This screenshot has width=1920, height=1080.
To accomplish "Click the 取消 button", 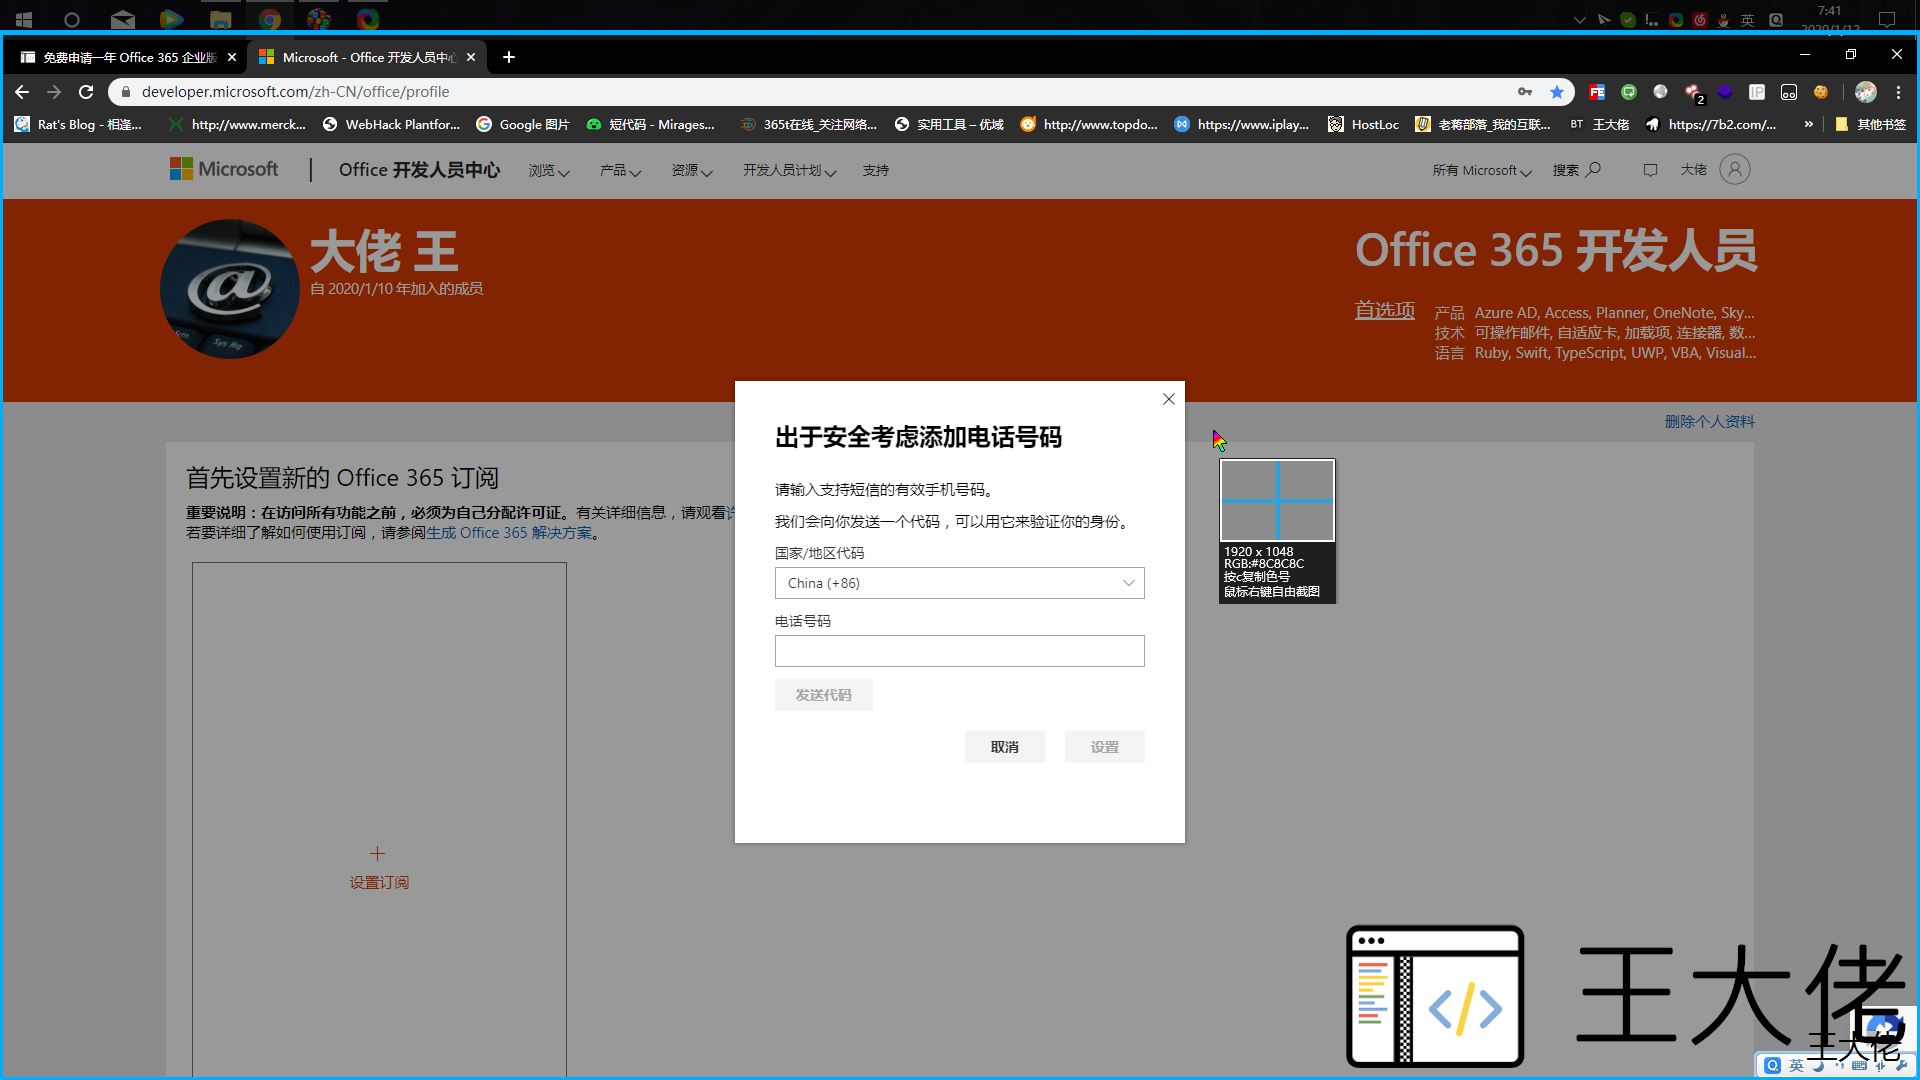I will tap(1004, 747).
